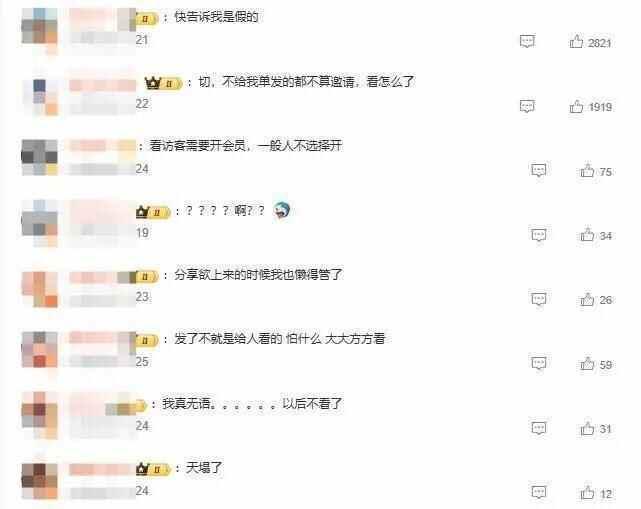Like the '发了不就是给人看的' comment

tap(587, 363)
